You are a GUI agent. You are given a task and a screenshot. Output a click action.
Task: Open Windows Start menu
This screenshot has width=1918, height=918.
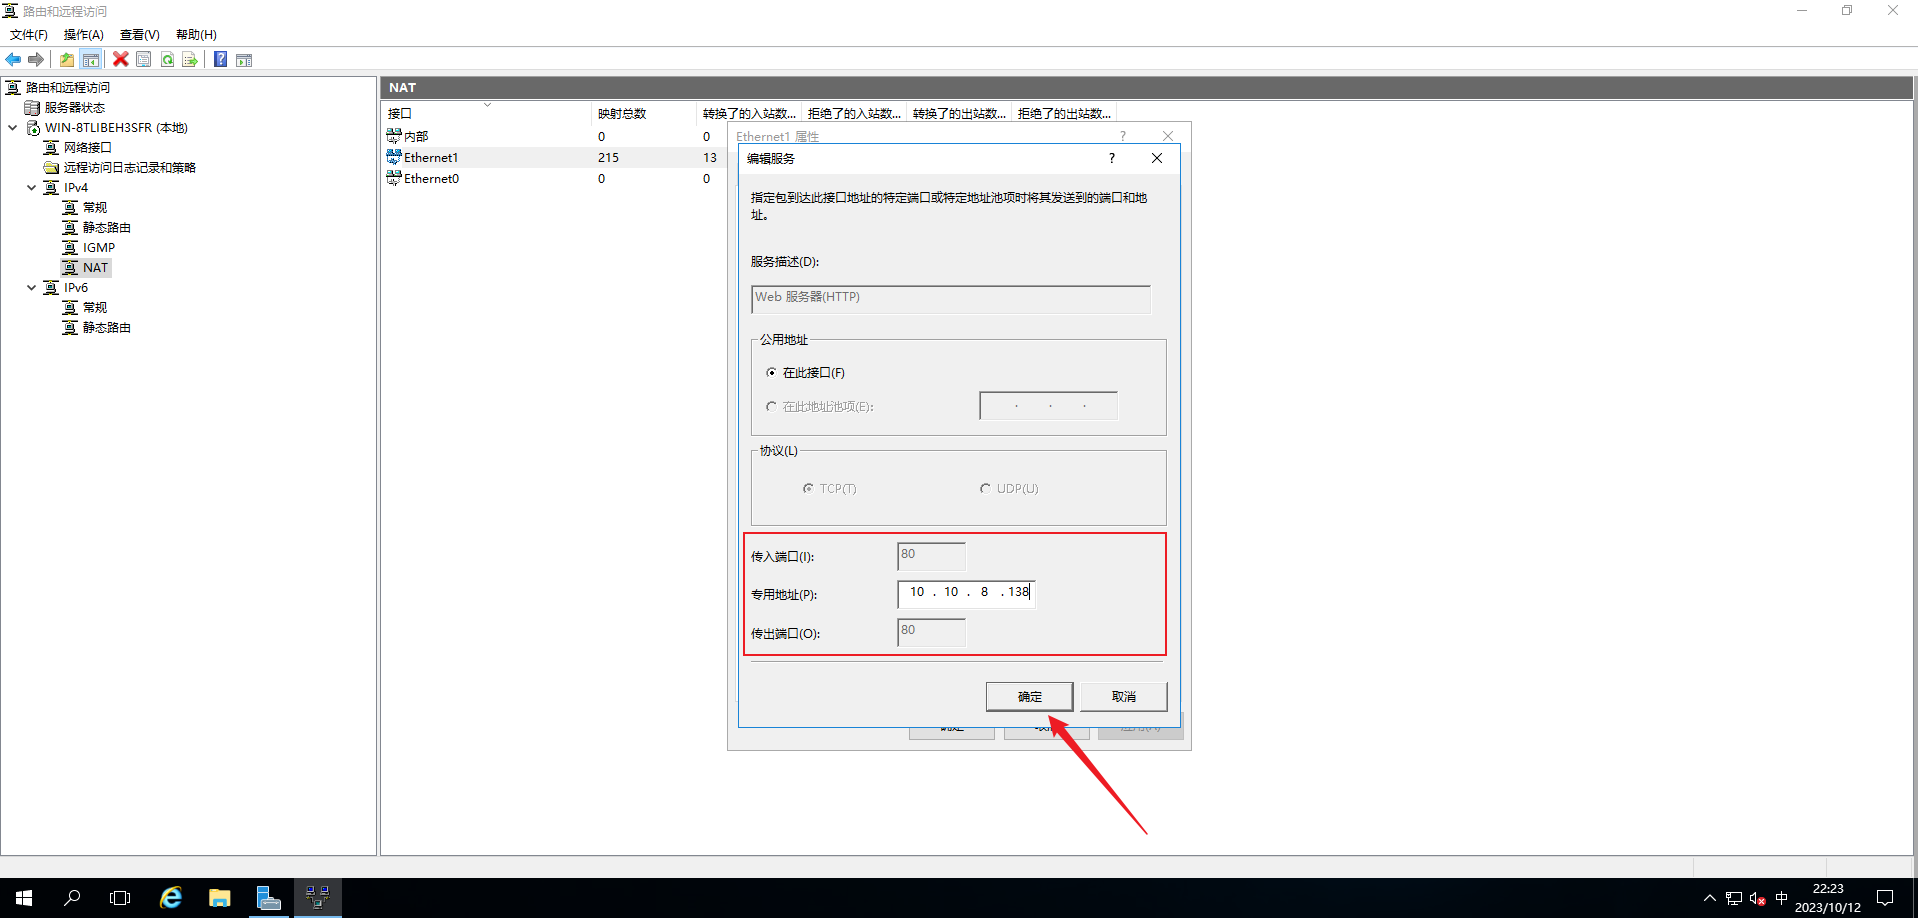pyautogui.click(x=24, y=898)
